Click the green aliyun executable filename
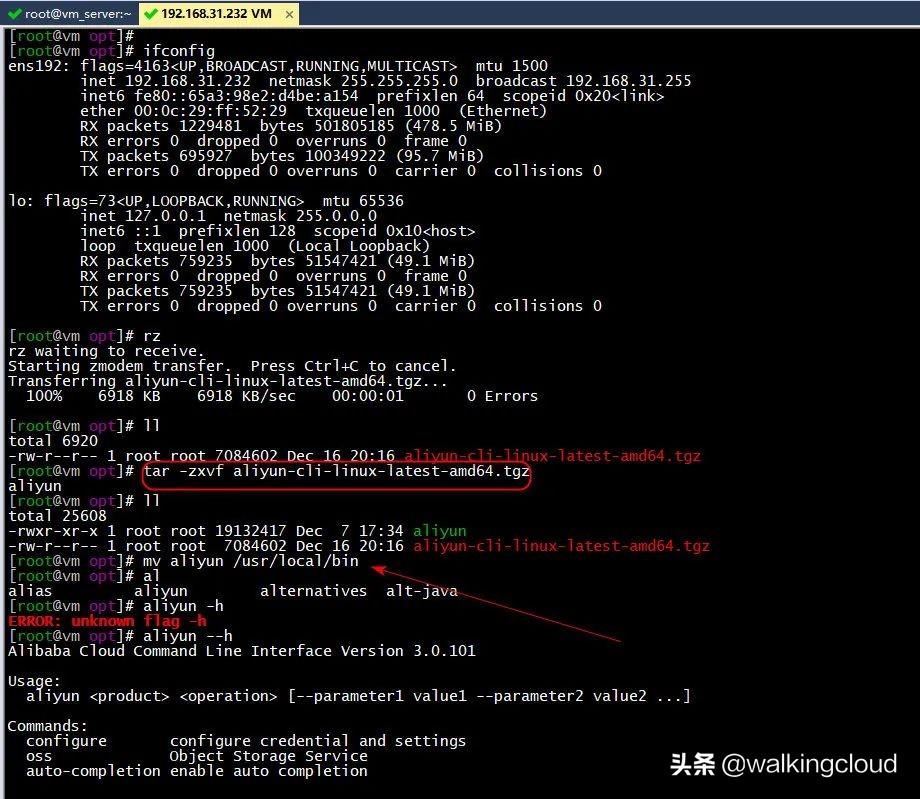The image size is (920, 799). click(x=439, y=531)
